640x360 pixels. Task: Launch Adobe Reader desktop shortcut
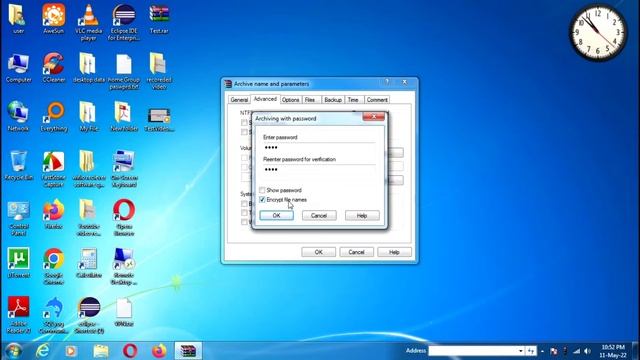pyautogui.click(x=18, y=315)
